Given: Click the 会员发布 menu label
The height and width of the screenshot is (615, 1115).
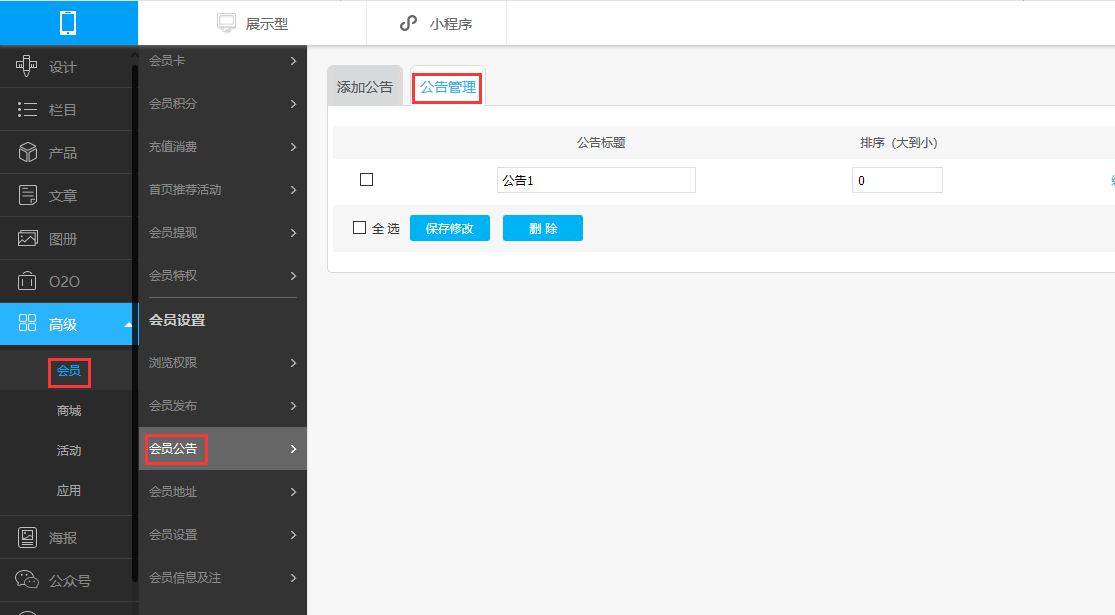Looking at the screenshot, I should tap(173, 406).
